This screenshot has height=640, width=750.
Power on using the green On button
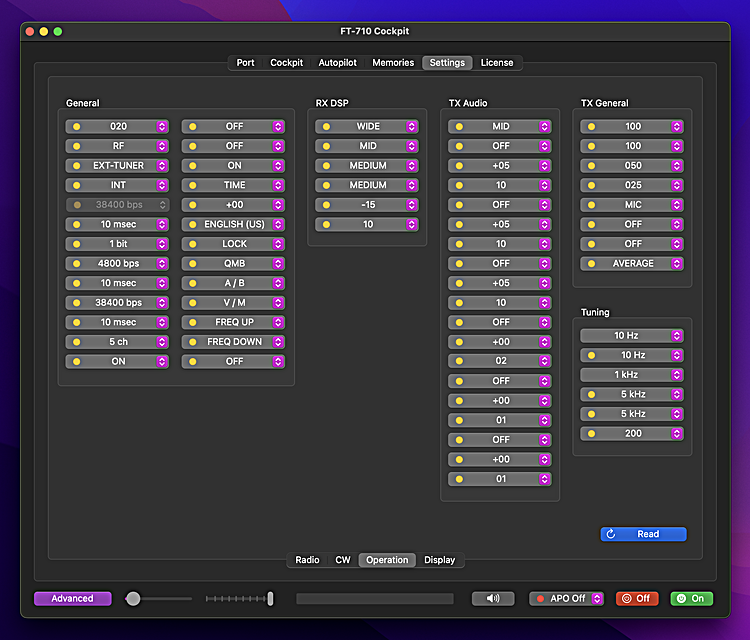tap(692, 598)
